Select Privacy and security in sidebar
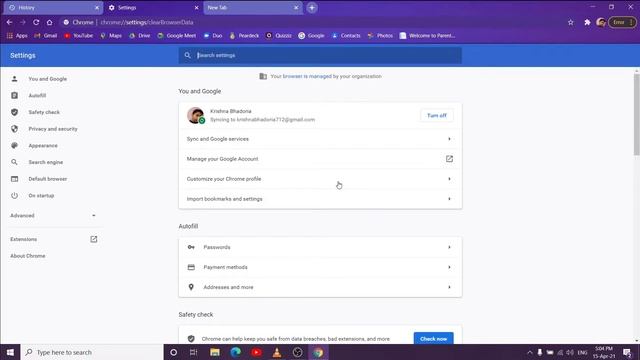Screen dimensions: 640x360 point(53,129)
